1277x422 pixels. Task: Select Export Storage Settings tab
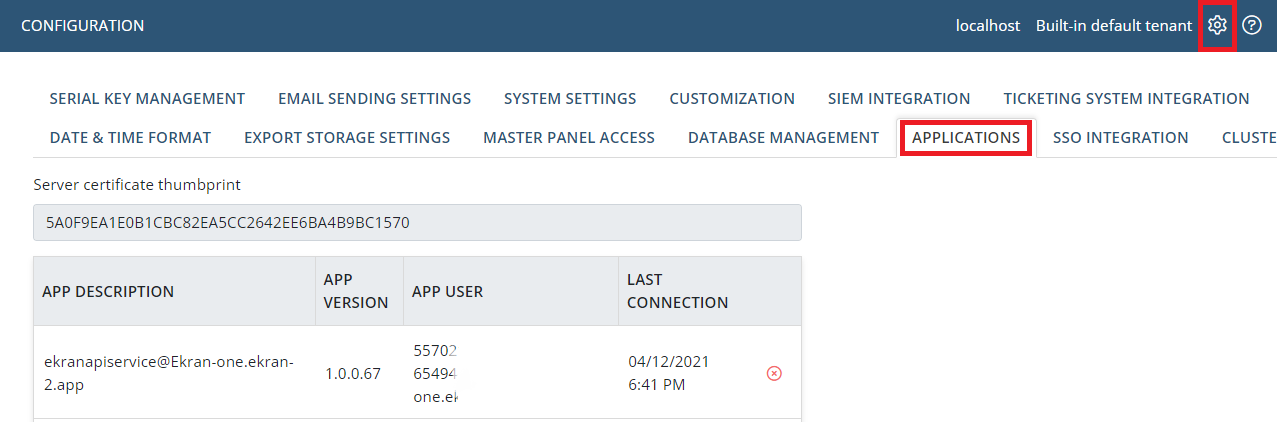coord(347,137)
